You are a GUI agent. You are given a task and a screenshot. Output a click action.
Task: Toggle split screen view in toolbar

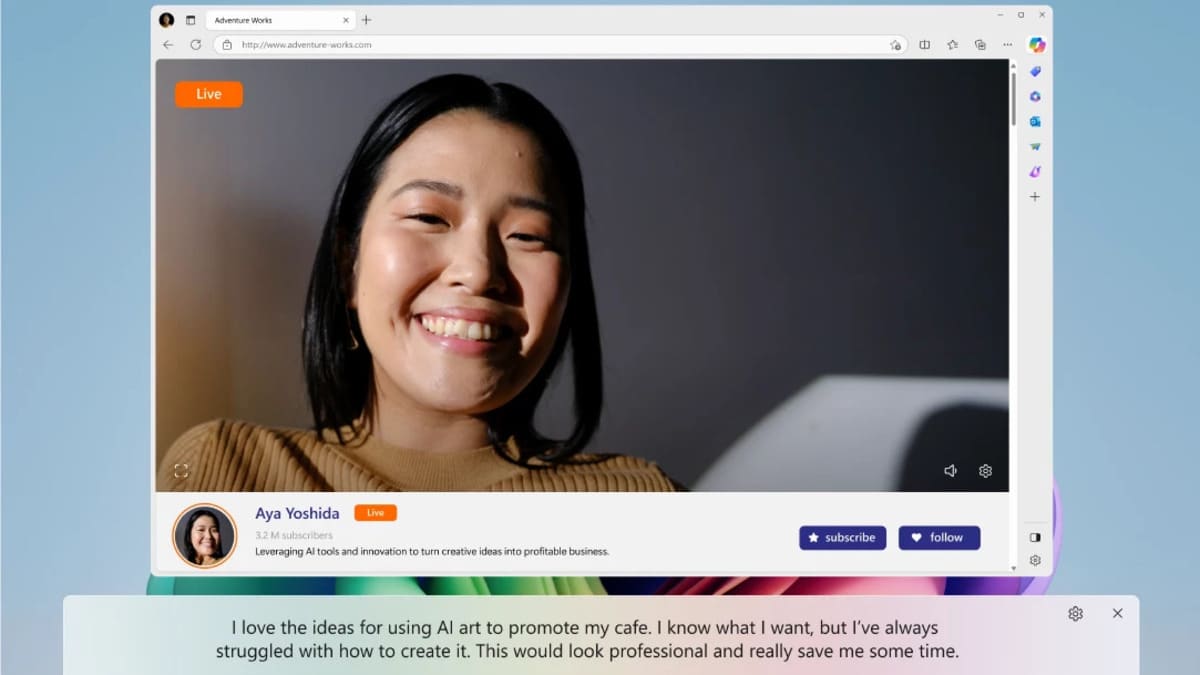coord(924,45)
